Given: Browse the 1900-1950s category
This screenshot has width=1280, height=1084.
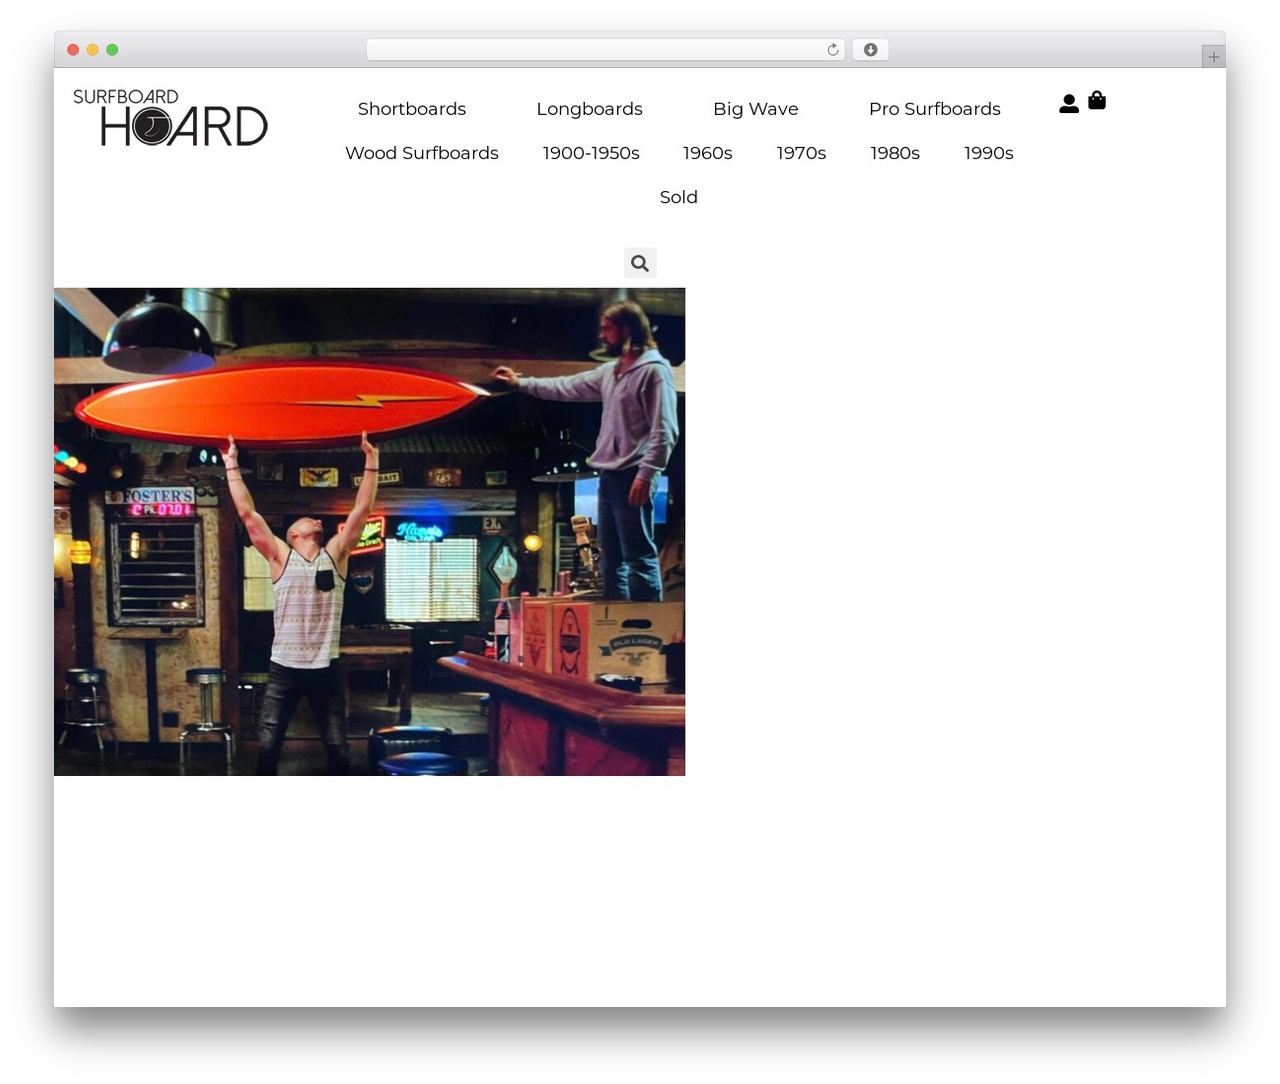Looking at the screenshot, I should pyautogui.click(x=591, y=153).
